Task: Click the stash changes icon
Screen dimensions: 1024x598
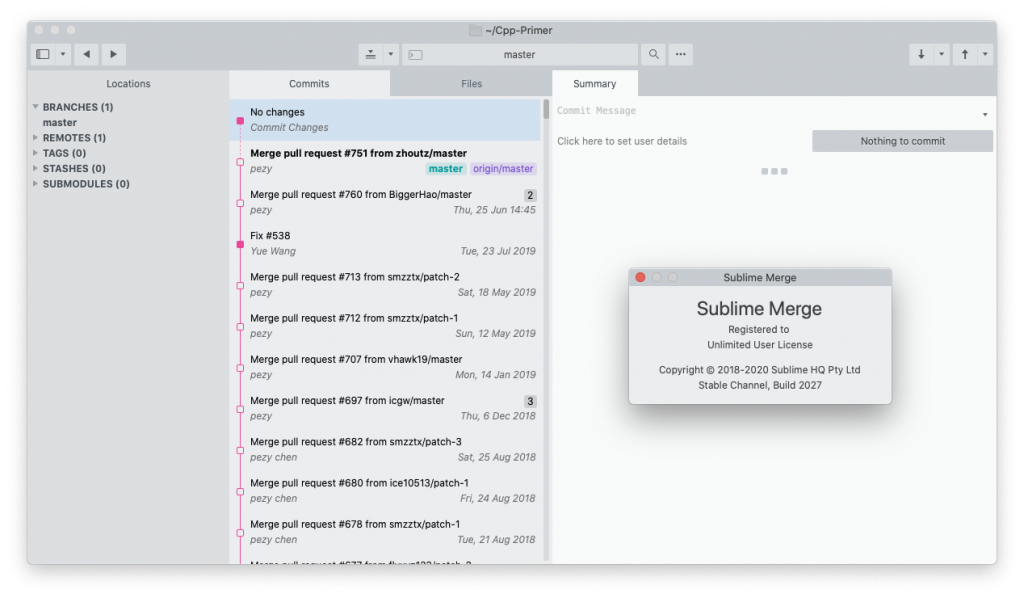Action: [x=370, y=54]
